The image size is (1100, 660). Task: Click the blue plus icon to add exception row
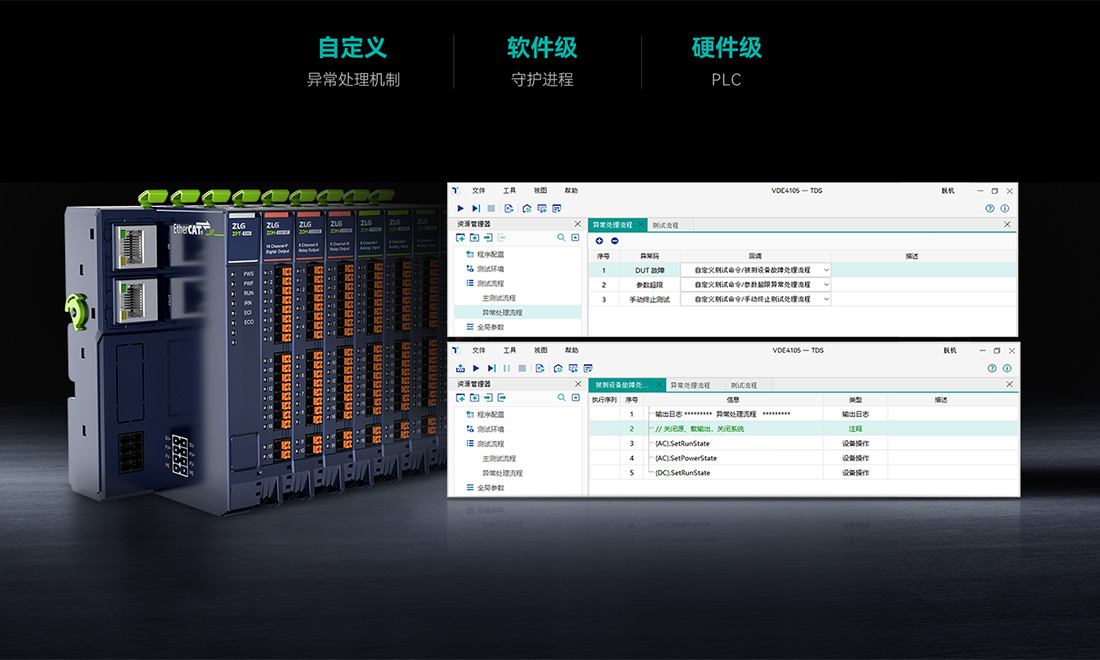click(x=599, y=241)
